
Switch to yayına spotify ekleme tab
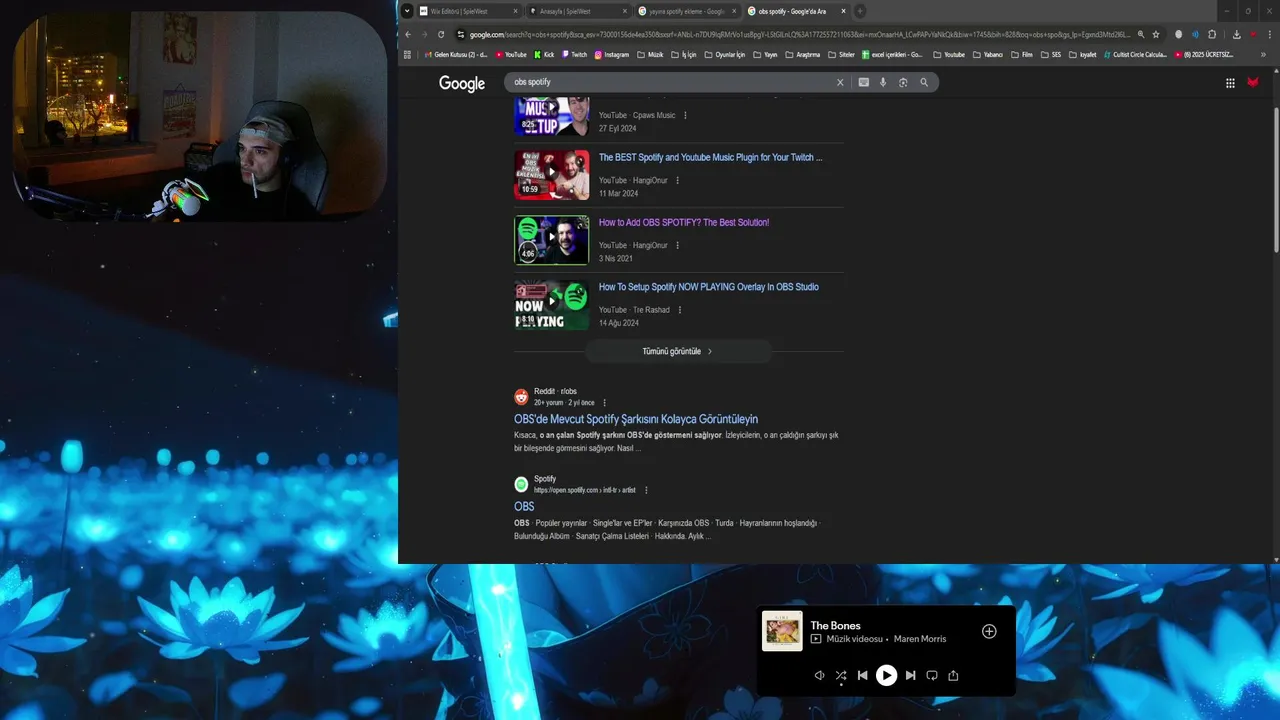click(x=688, y=11)
